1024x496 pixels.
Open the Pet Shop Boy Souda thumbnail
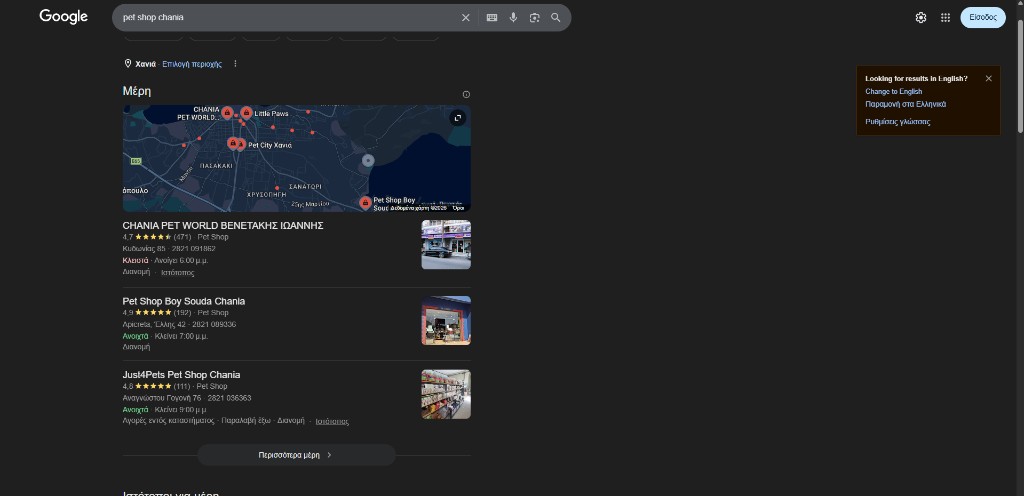coord(446,320)
